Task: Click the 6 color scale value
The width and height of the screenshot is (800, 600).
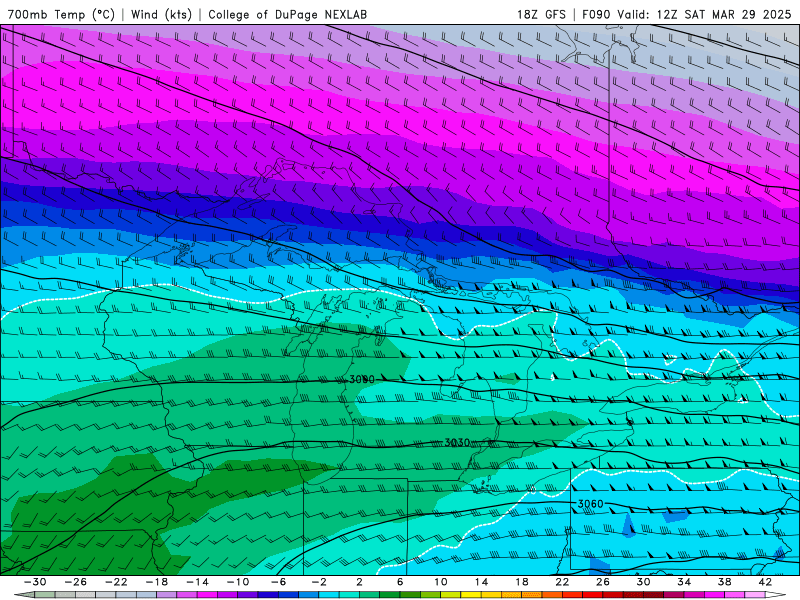Action: [x=400, y=582]
